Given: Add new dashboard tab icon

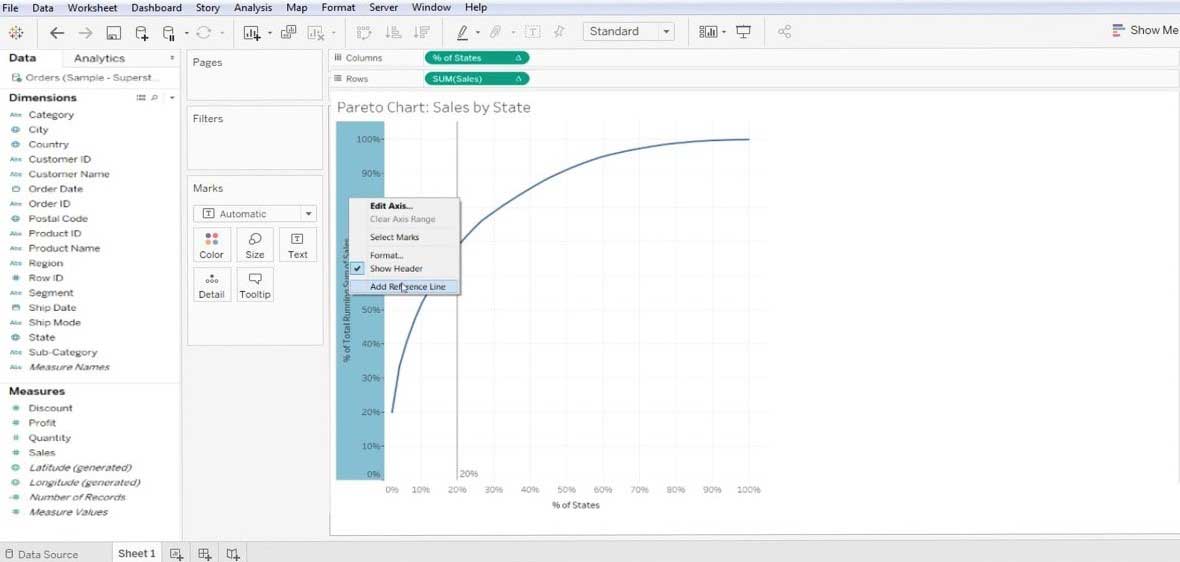Looking at the screenshot, I should point(205,554).
